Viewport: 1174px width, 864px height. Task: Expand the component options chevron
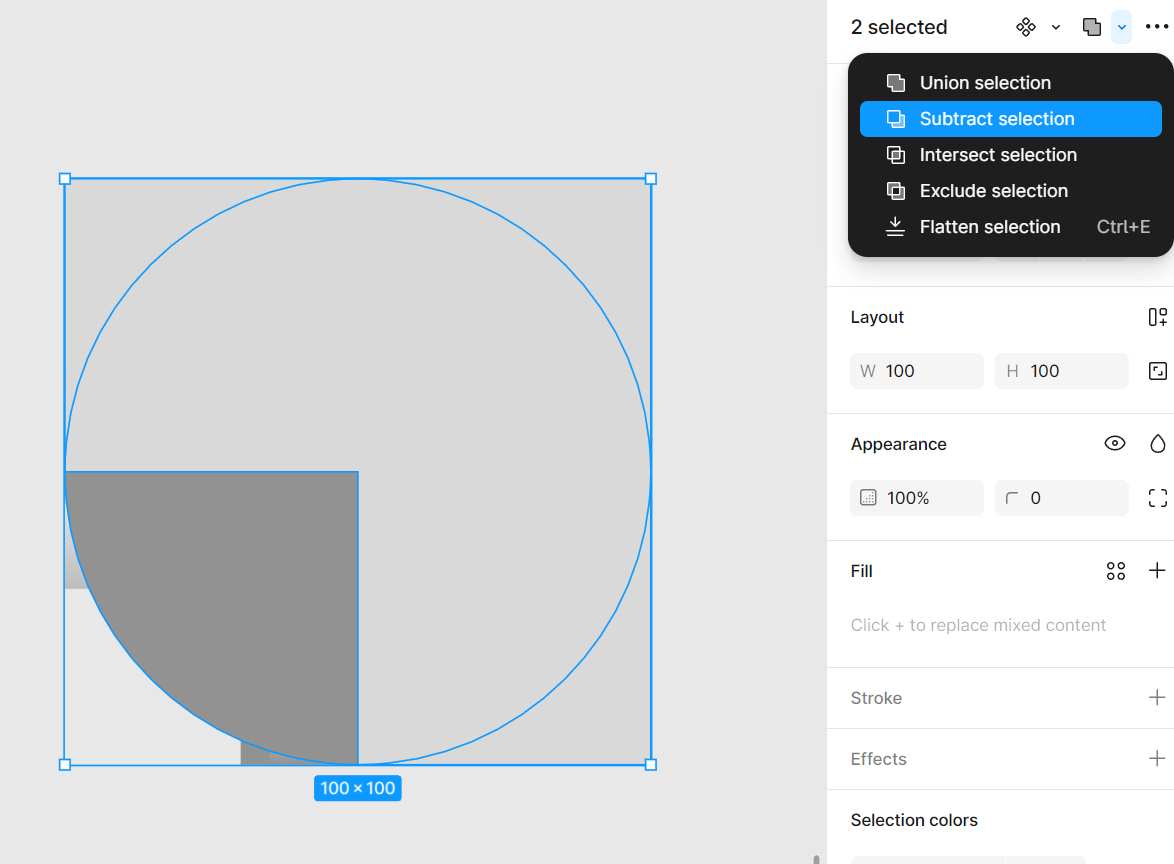[x=1056, y=27]
